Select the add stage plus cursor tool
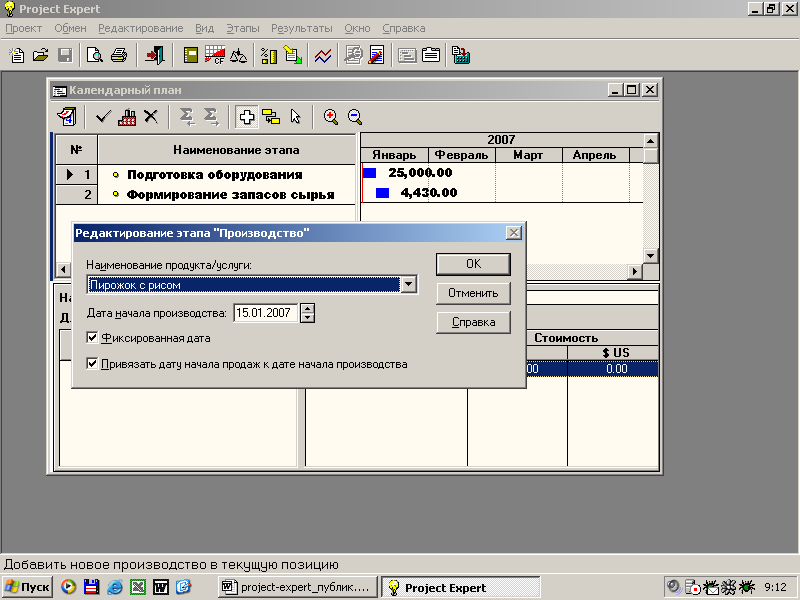 (246, 117)
